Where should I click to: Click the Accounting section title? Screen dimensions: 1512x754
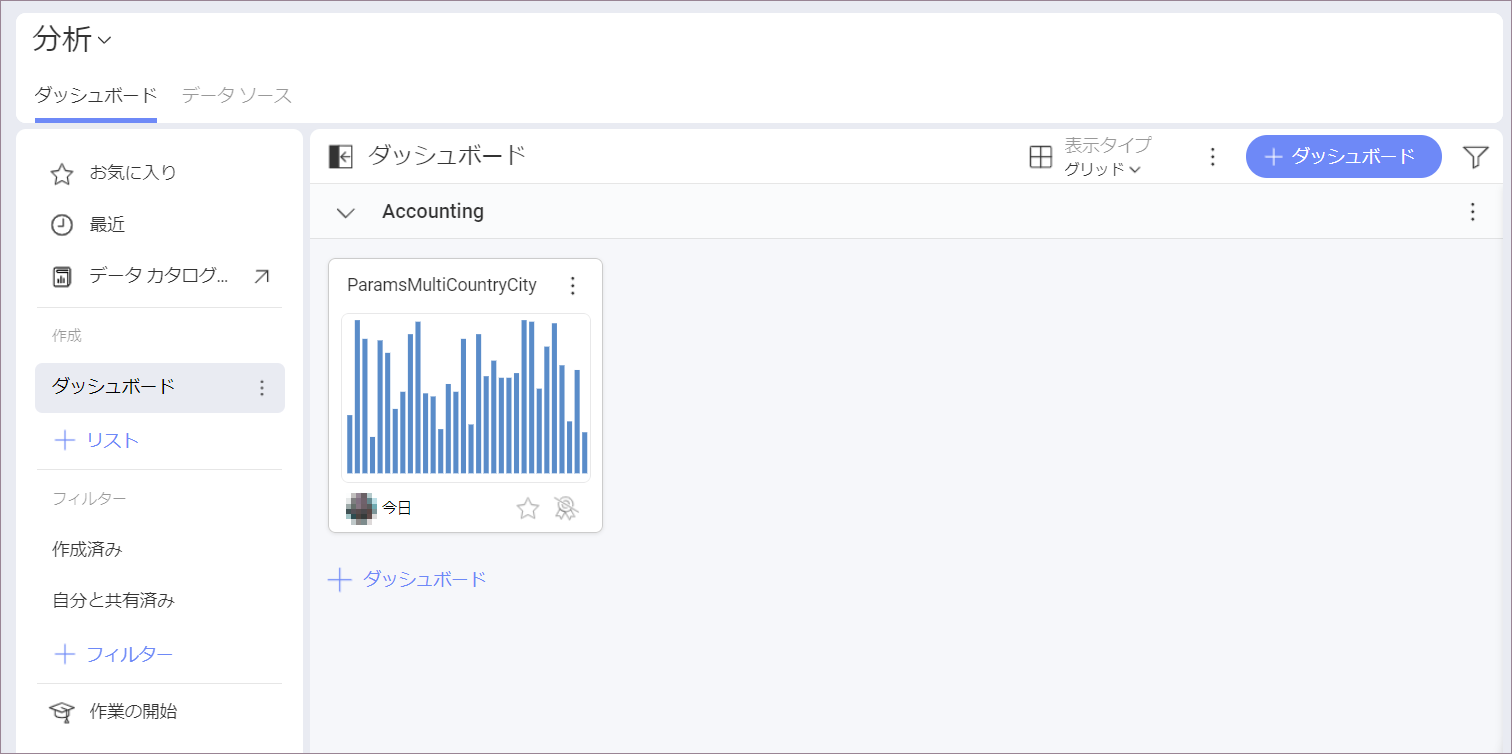pos(433,212)
